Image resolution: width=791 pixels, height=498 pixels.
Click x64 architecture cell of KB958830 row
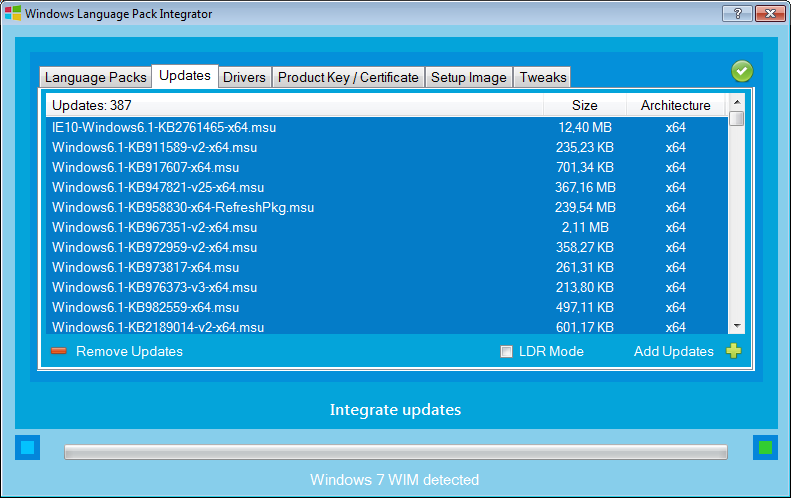[675, 207]
